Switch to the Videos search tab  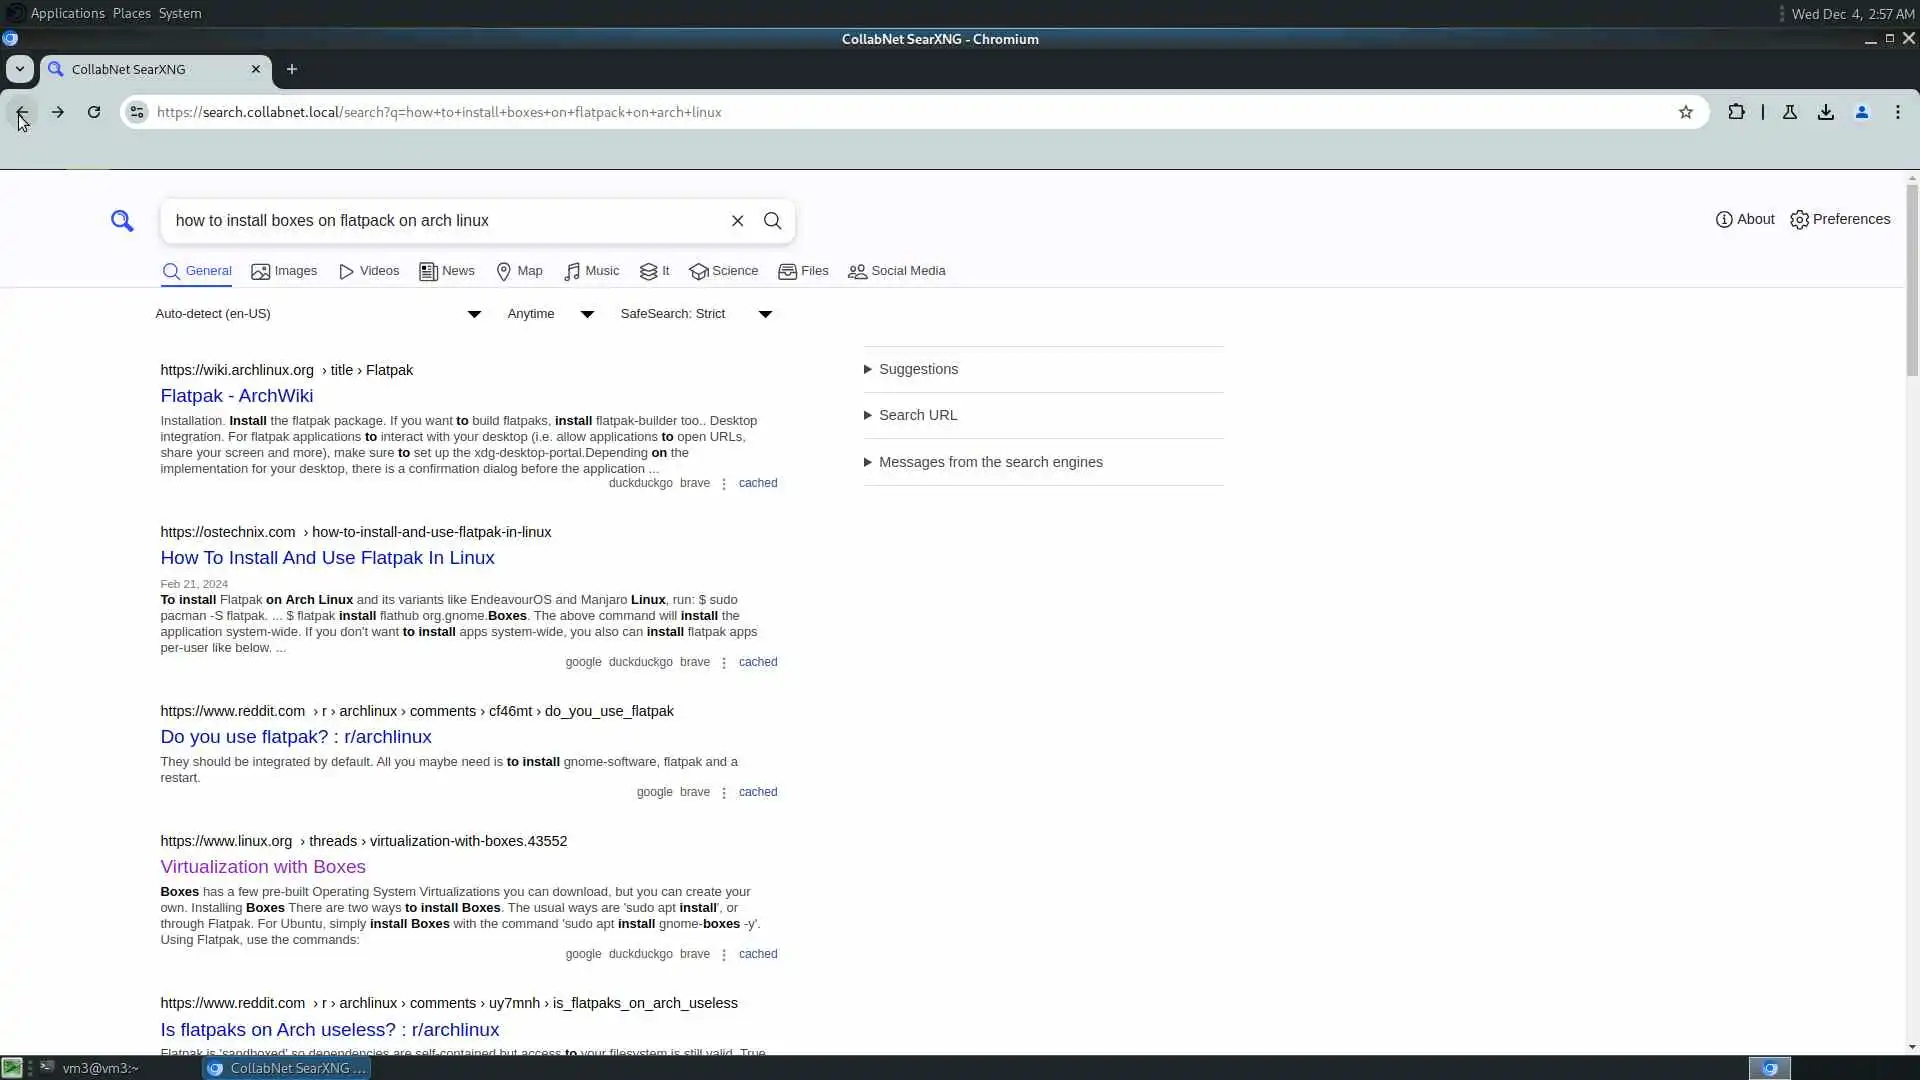click(369, 271)
